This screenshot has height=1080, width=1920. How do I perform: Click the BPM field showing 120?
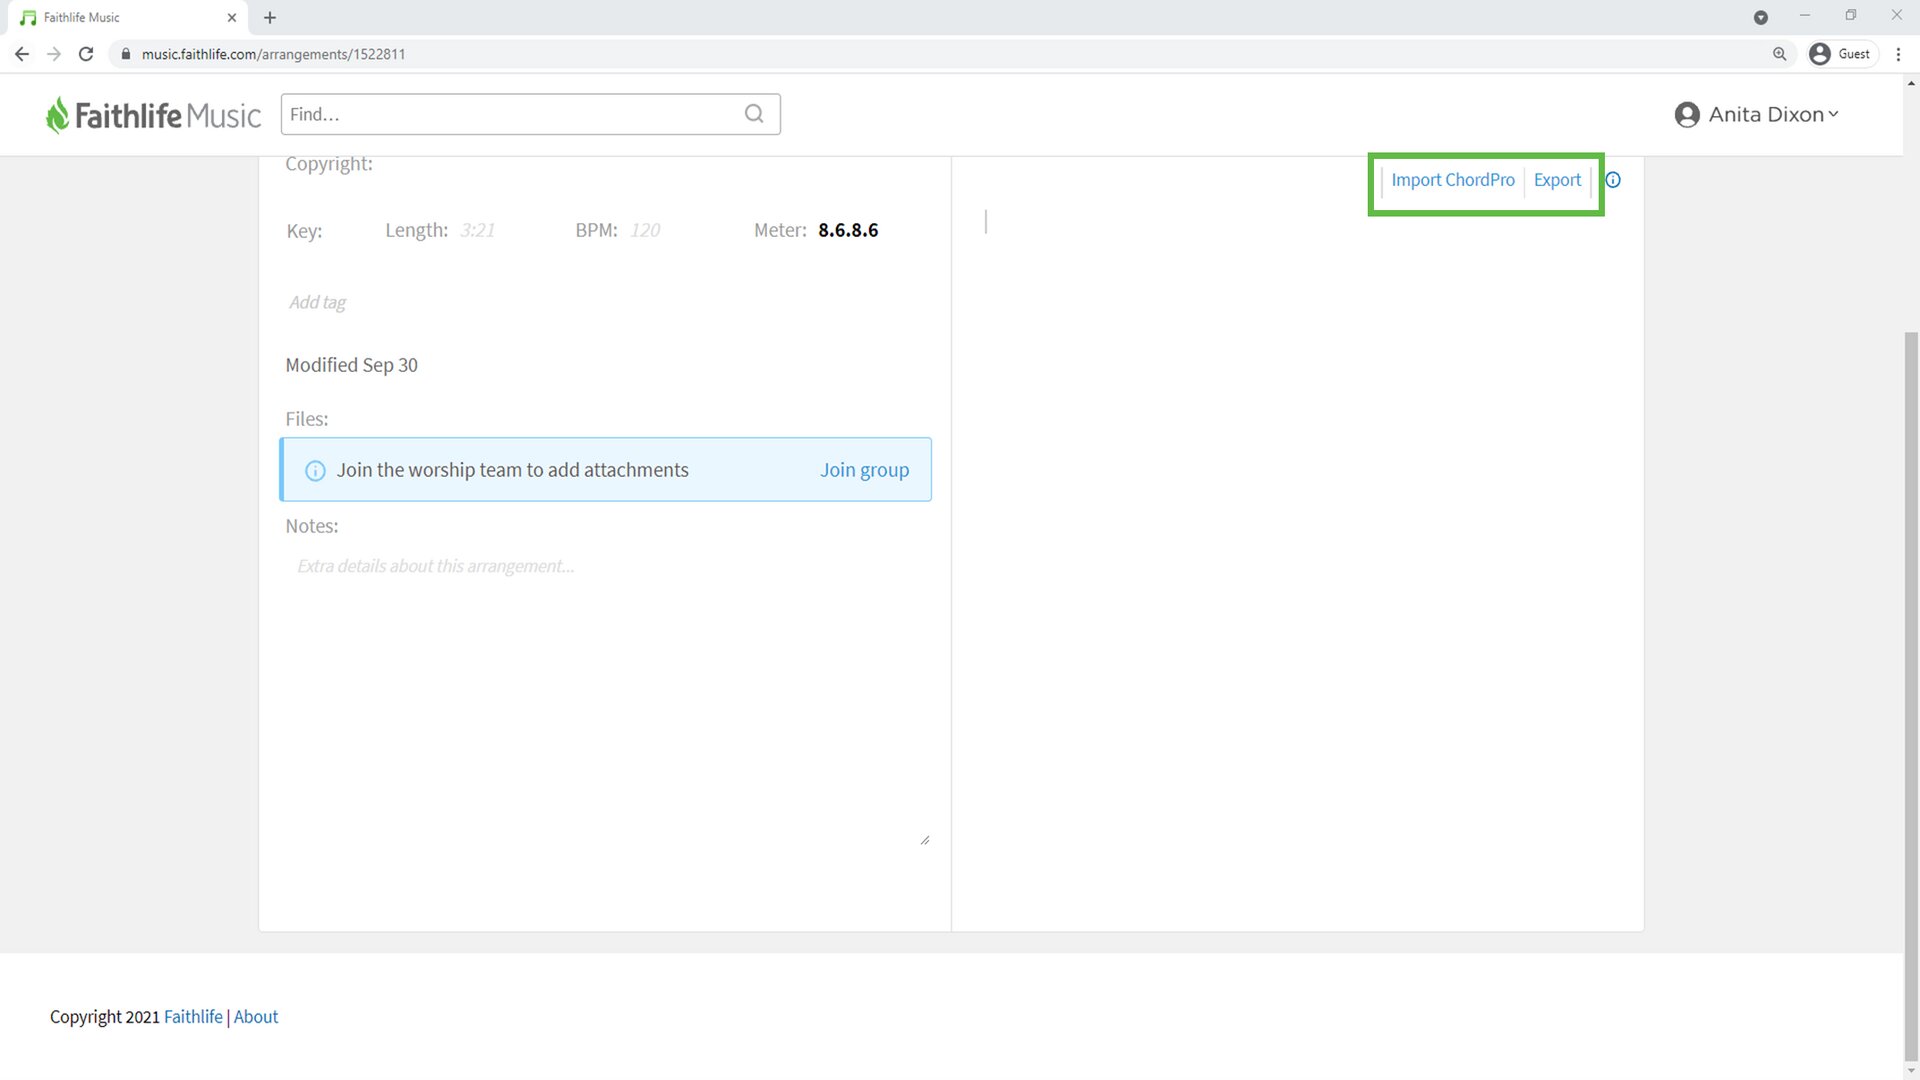(x=645, y=230)
